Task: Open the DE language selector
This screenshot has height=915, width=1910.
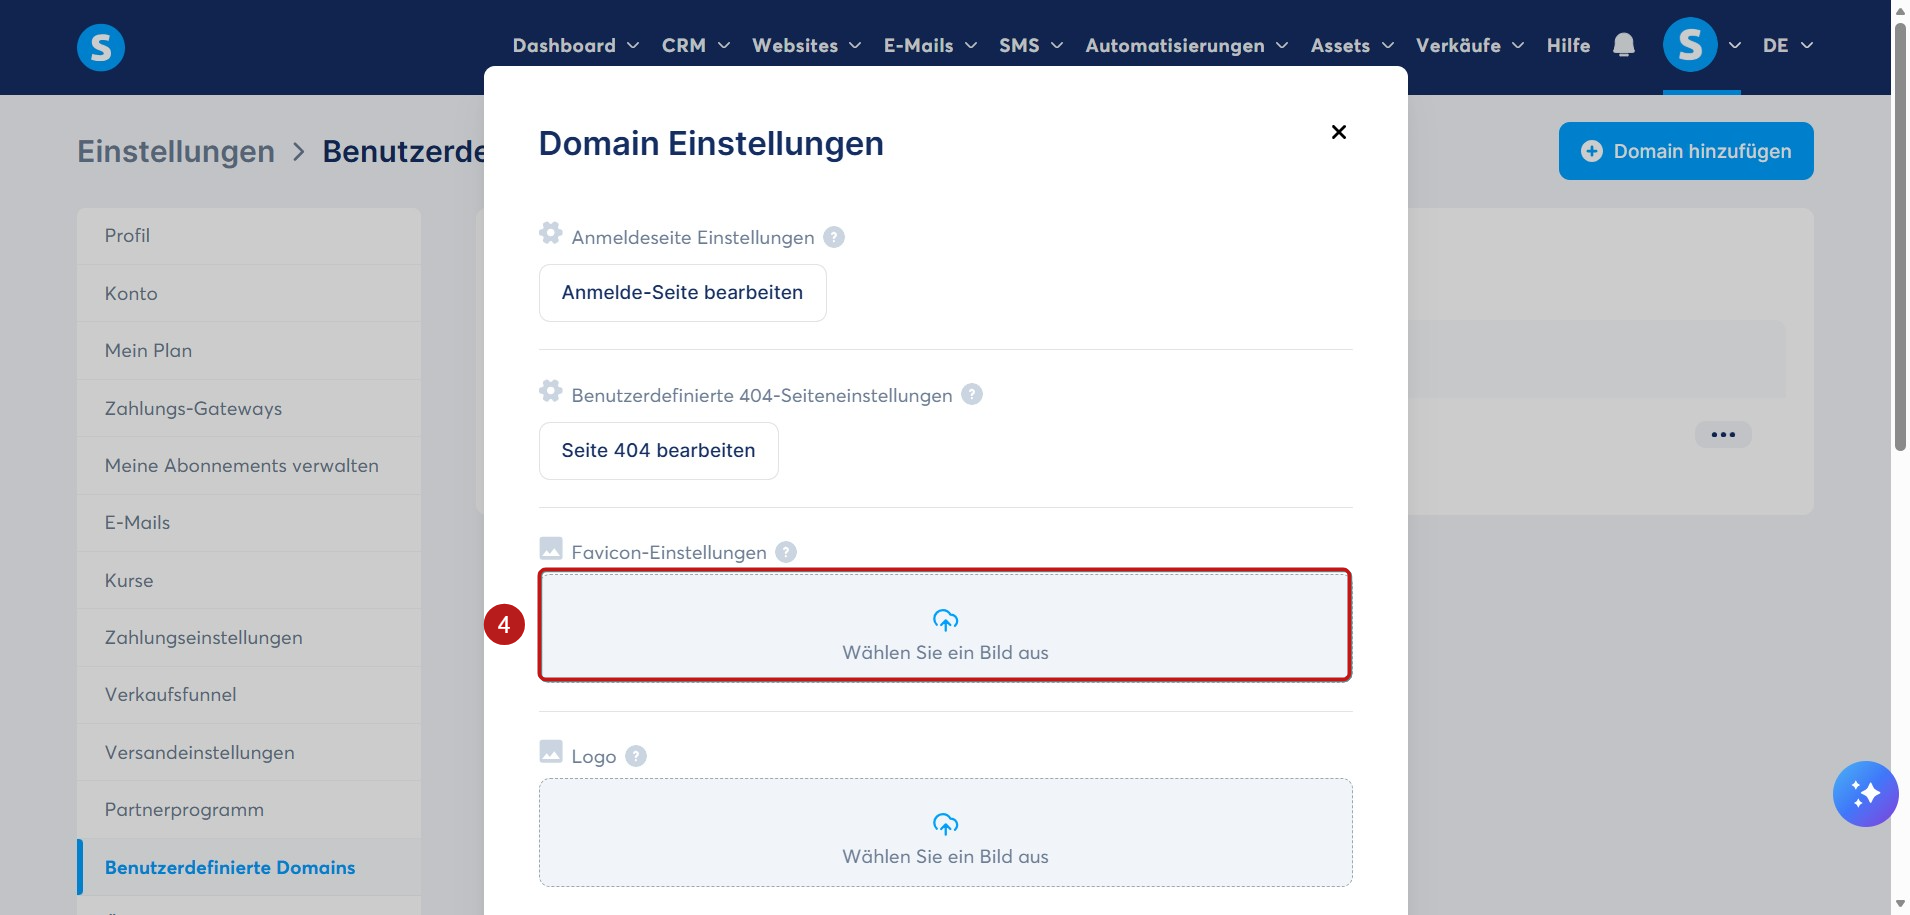Action: point(1788,45)
